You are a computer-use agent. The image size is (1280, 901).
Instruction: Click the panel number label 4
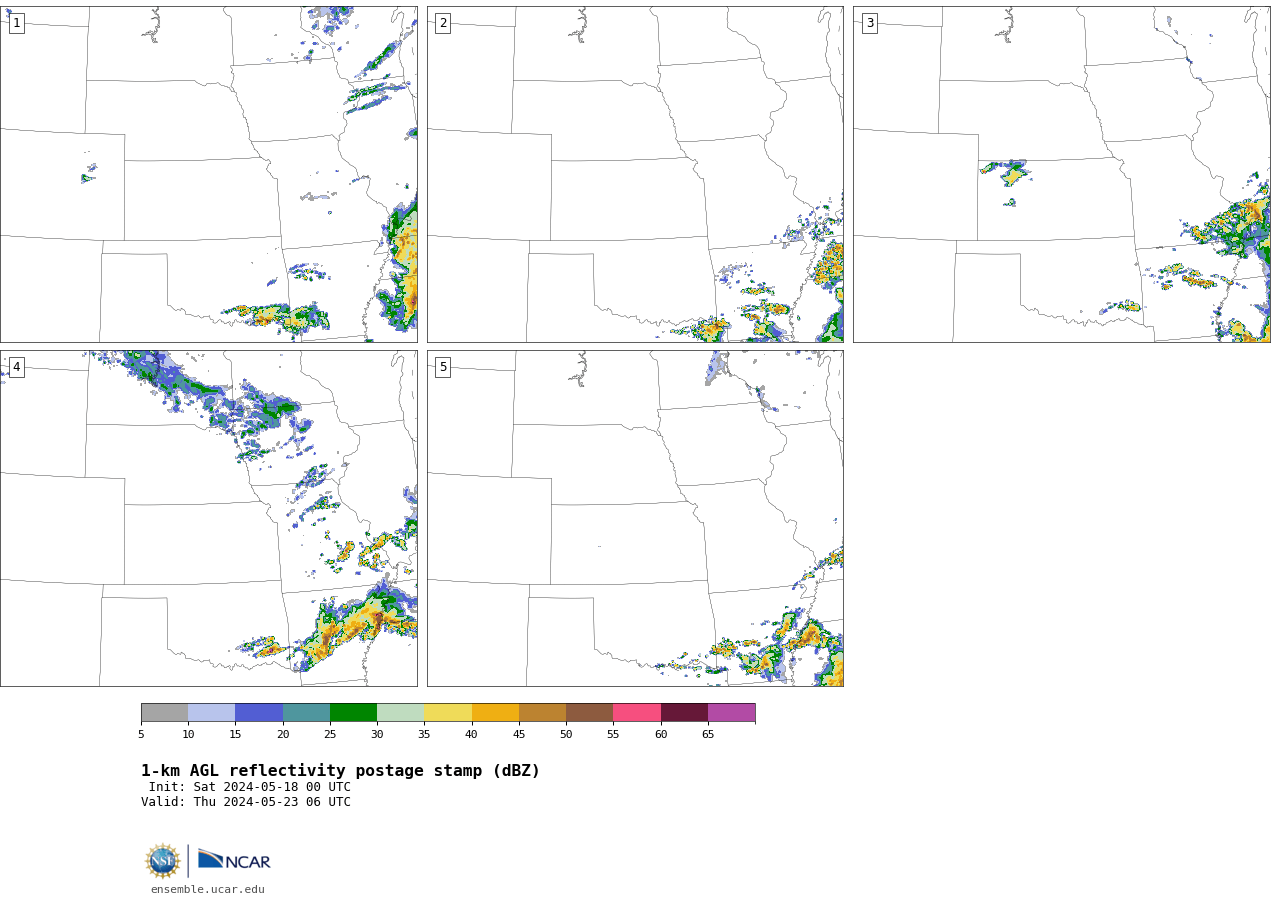tap(16, 367)
